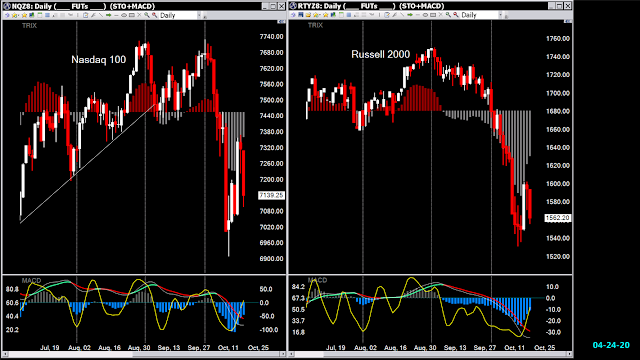Click the yellow star favorite icon in NQZ8 toolbar
Screen dimensions: 640x360
coord(24,15)
